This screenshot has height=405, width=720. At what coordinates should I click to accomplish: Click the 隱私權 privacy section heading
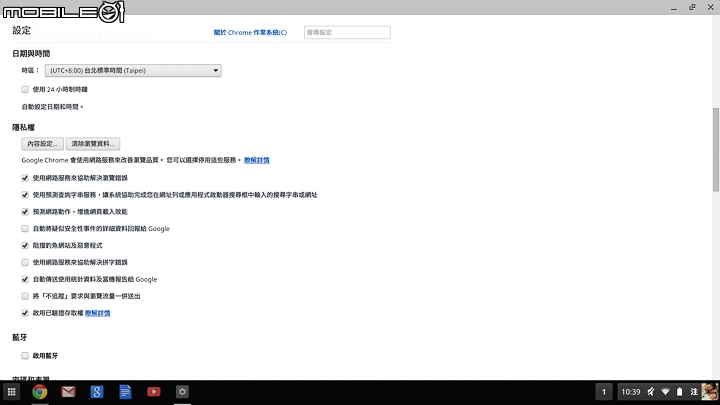coord(23,127)
